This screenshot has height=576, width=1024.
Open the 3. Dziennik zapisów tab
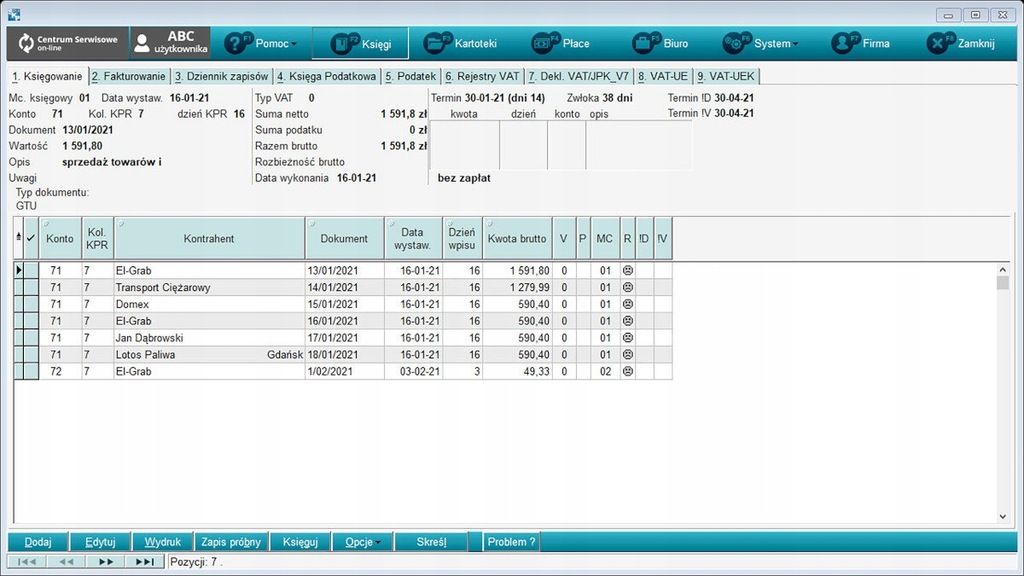[x=221, y=76]
